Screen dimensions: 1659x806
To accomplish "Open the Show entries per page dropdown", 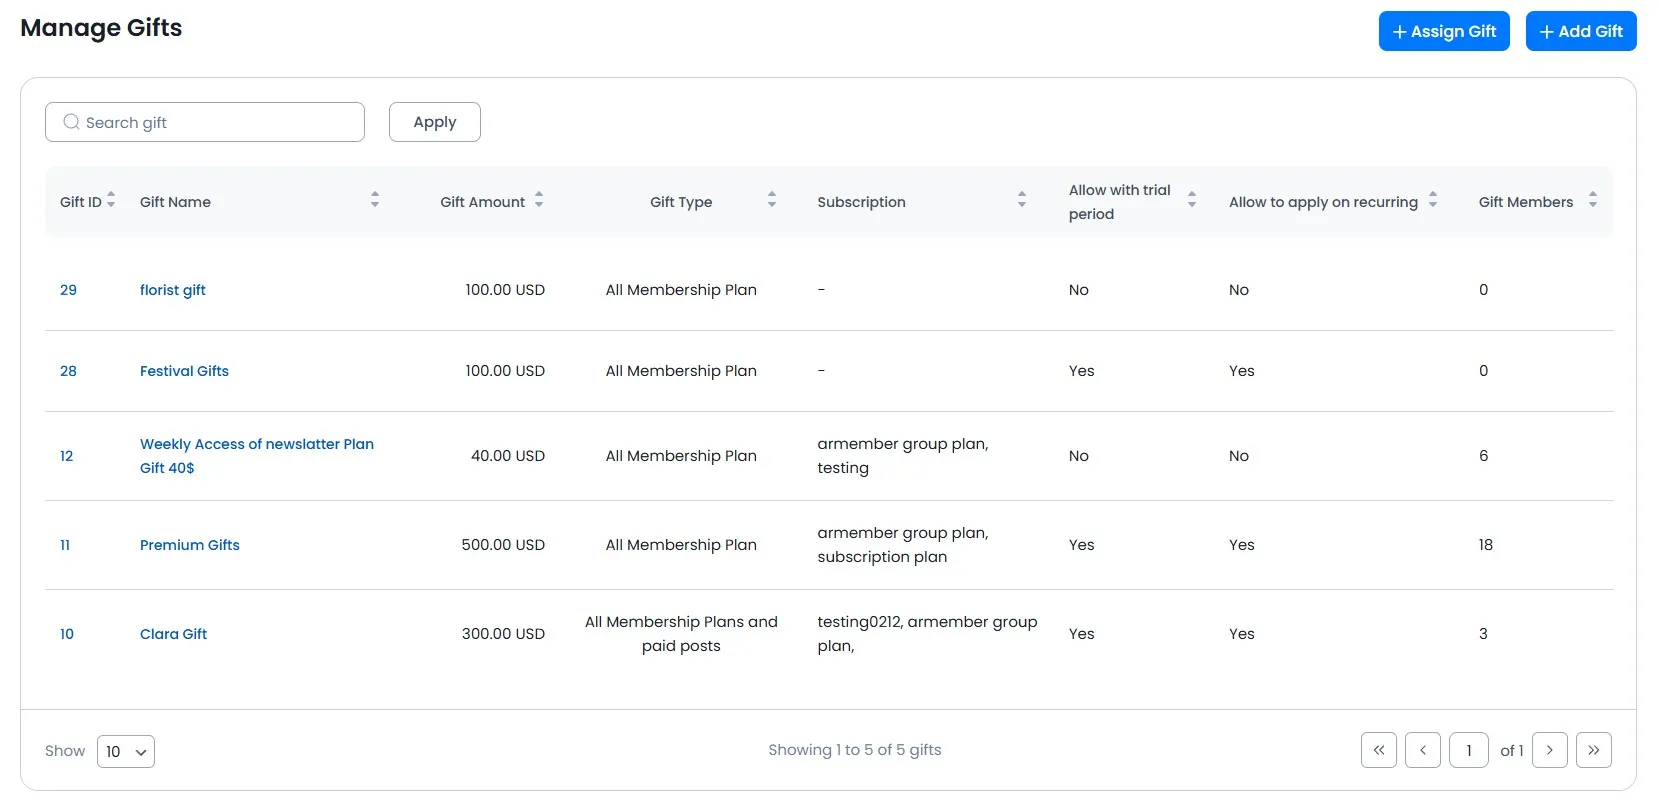I will point(126,752).
